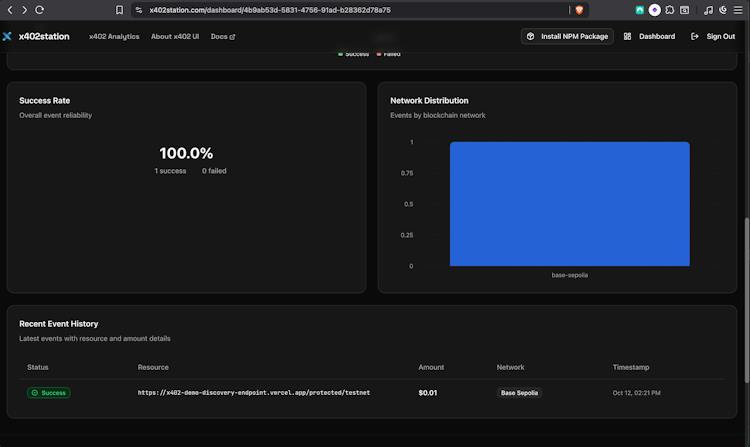Click the vertical page scrollbar
This screenshot has width=750, height=447.
(747, 300)
